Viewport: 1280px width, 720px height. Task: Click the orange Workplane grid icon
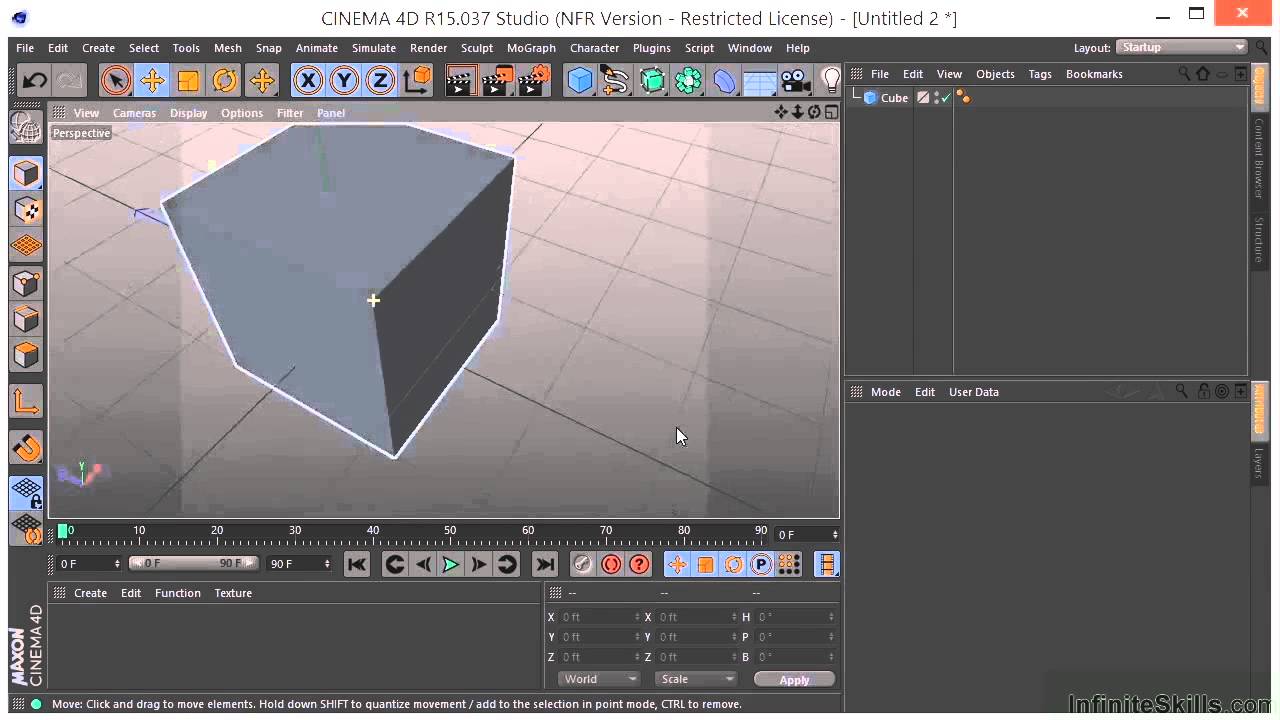(x=26, y=246)
